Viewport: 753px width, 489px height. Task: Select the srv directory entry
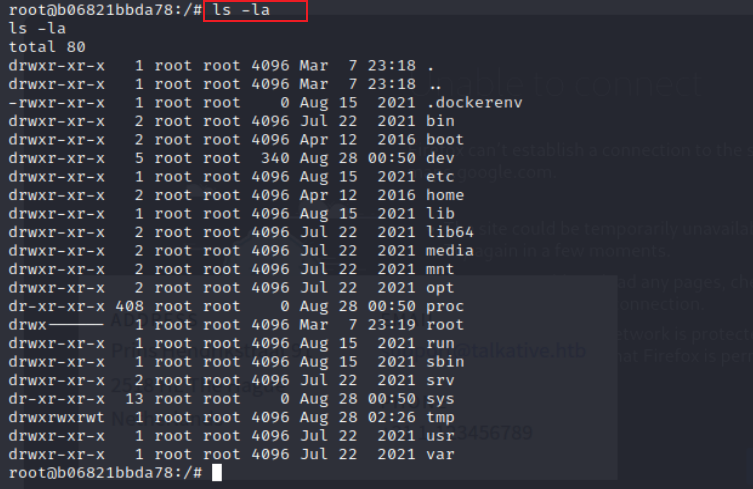coord(439,380)
